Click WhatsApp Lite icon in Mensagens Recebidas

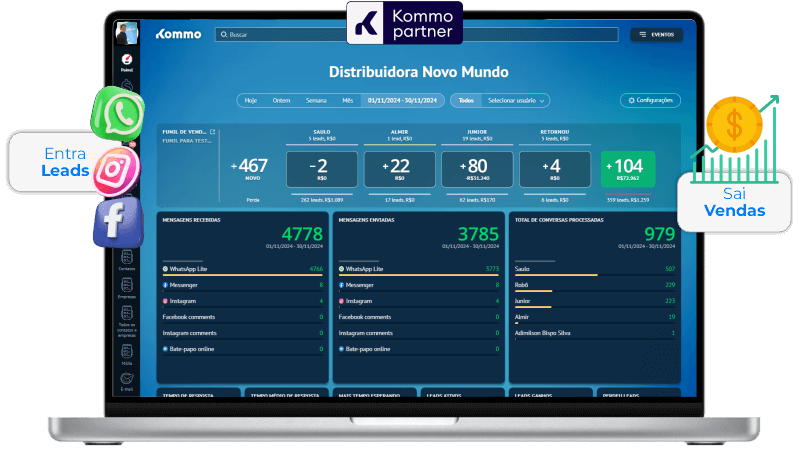click(x=165, y=269)
